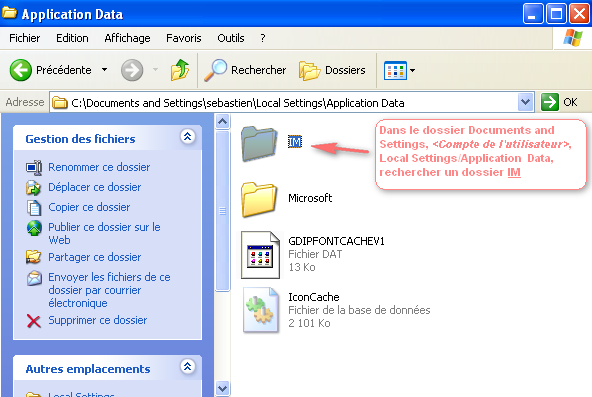Click the sidebar scroll up arrow
This screenshot has height=397, width=592.
point(222,122)
